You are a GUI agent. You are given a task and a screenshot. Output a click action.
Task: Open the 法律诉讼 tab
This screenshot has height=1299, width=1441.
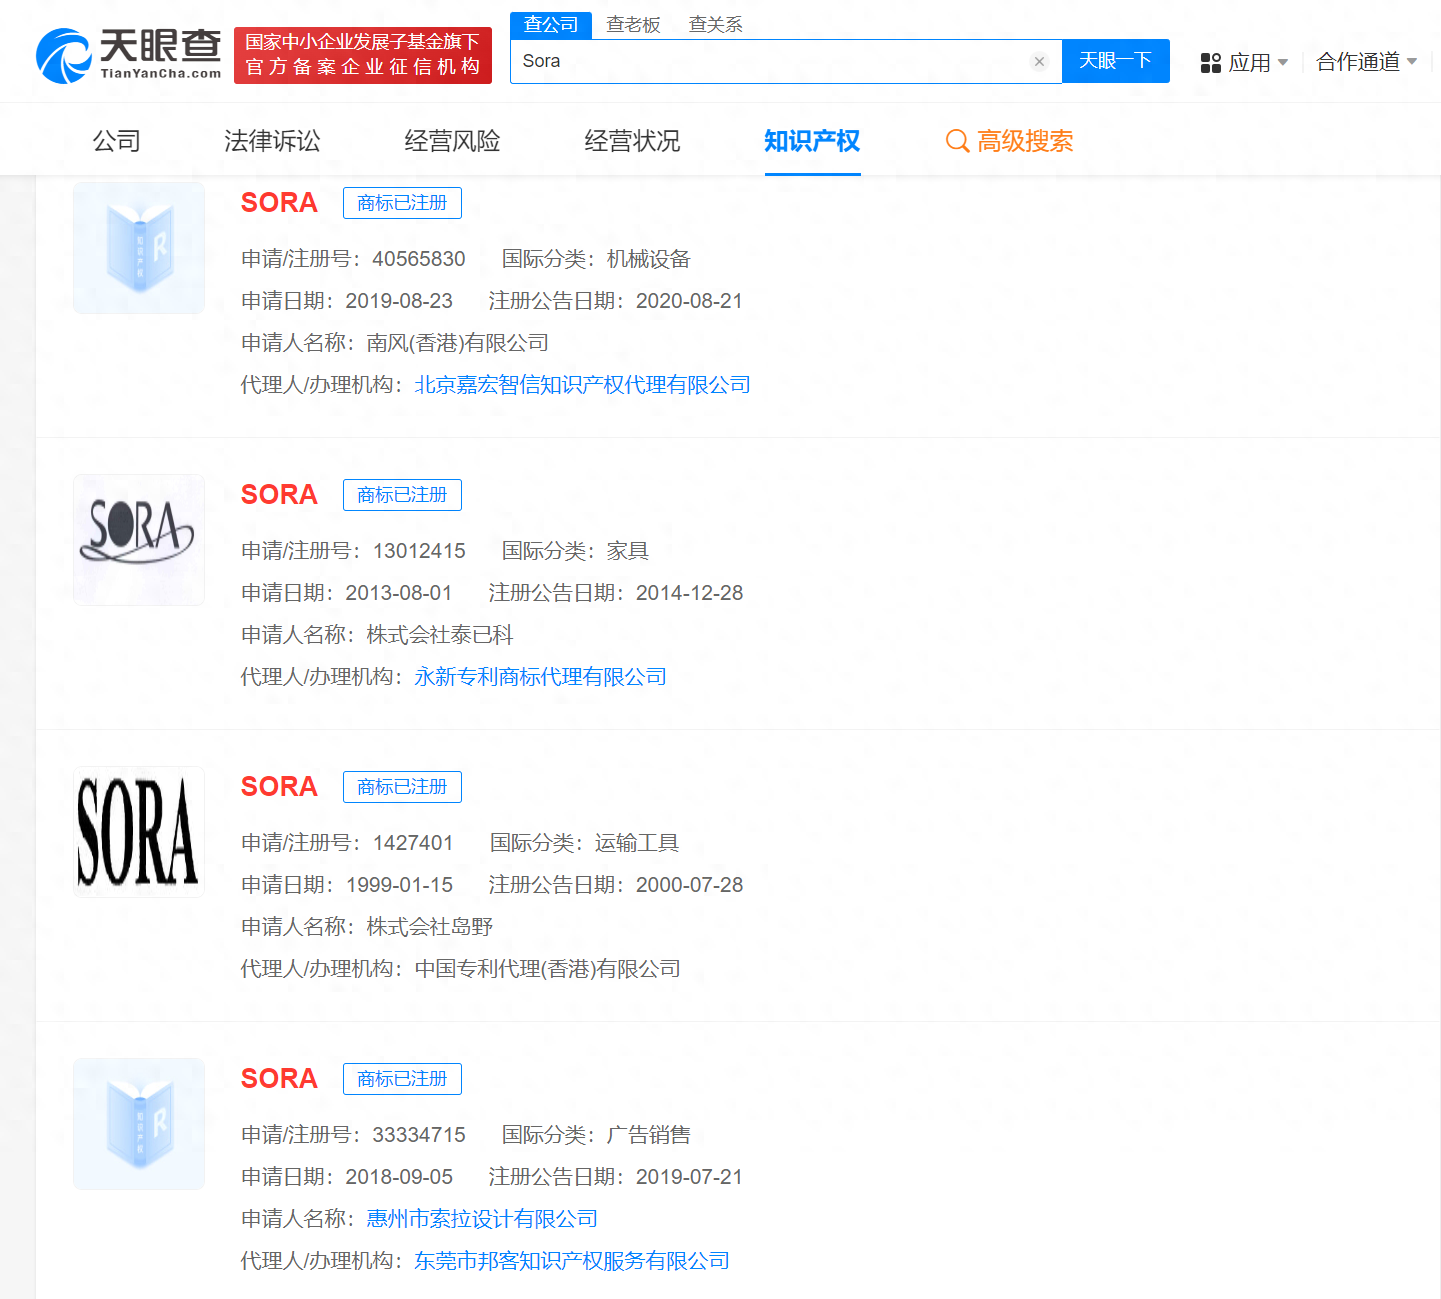272,141
